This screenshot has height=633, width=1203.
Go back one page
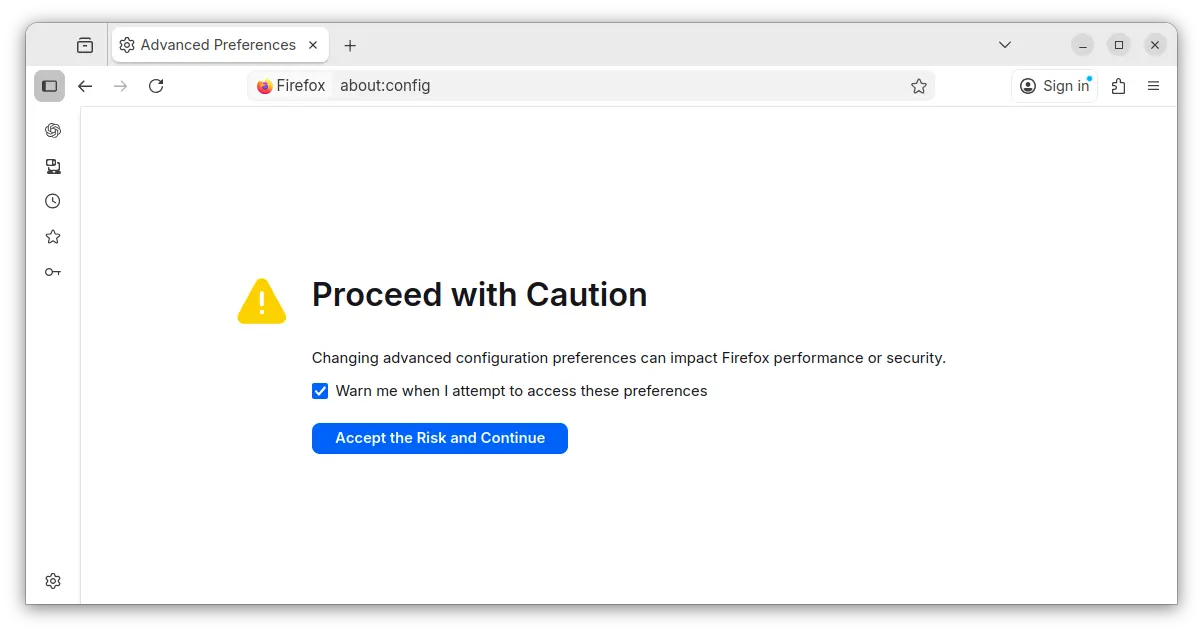tap(85, 86)
